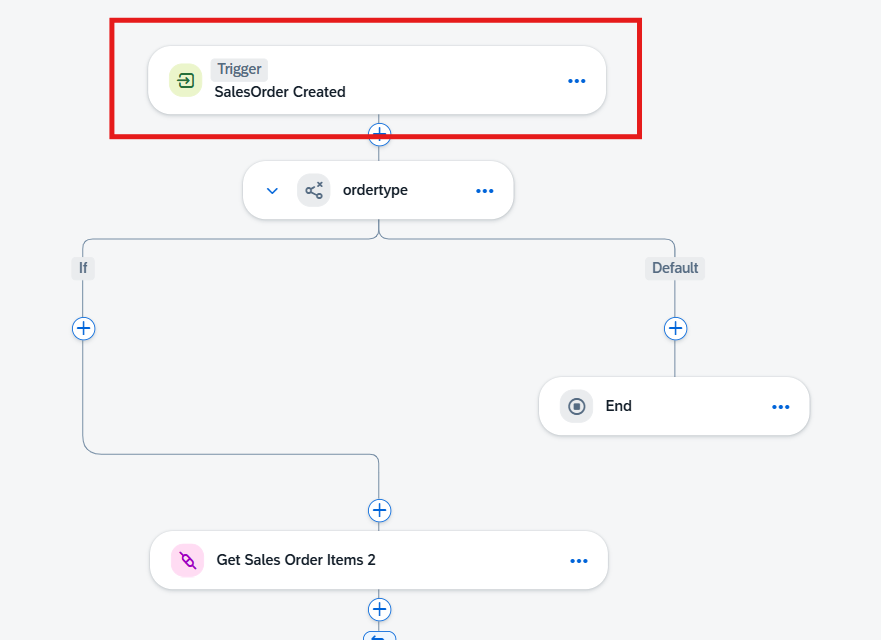
Task: Select the ordertype condition card
Action: click(378, 190)
